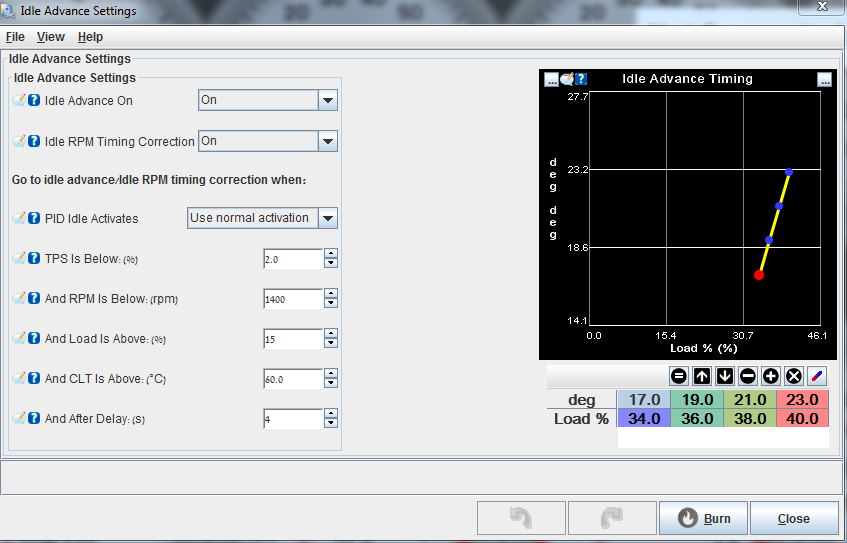Click After Delay field showing 4
The width and height of the screenshot is (847, 543).
293,419
